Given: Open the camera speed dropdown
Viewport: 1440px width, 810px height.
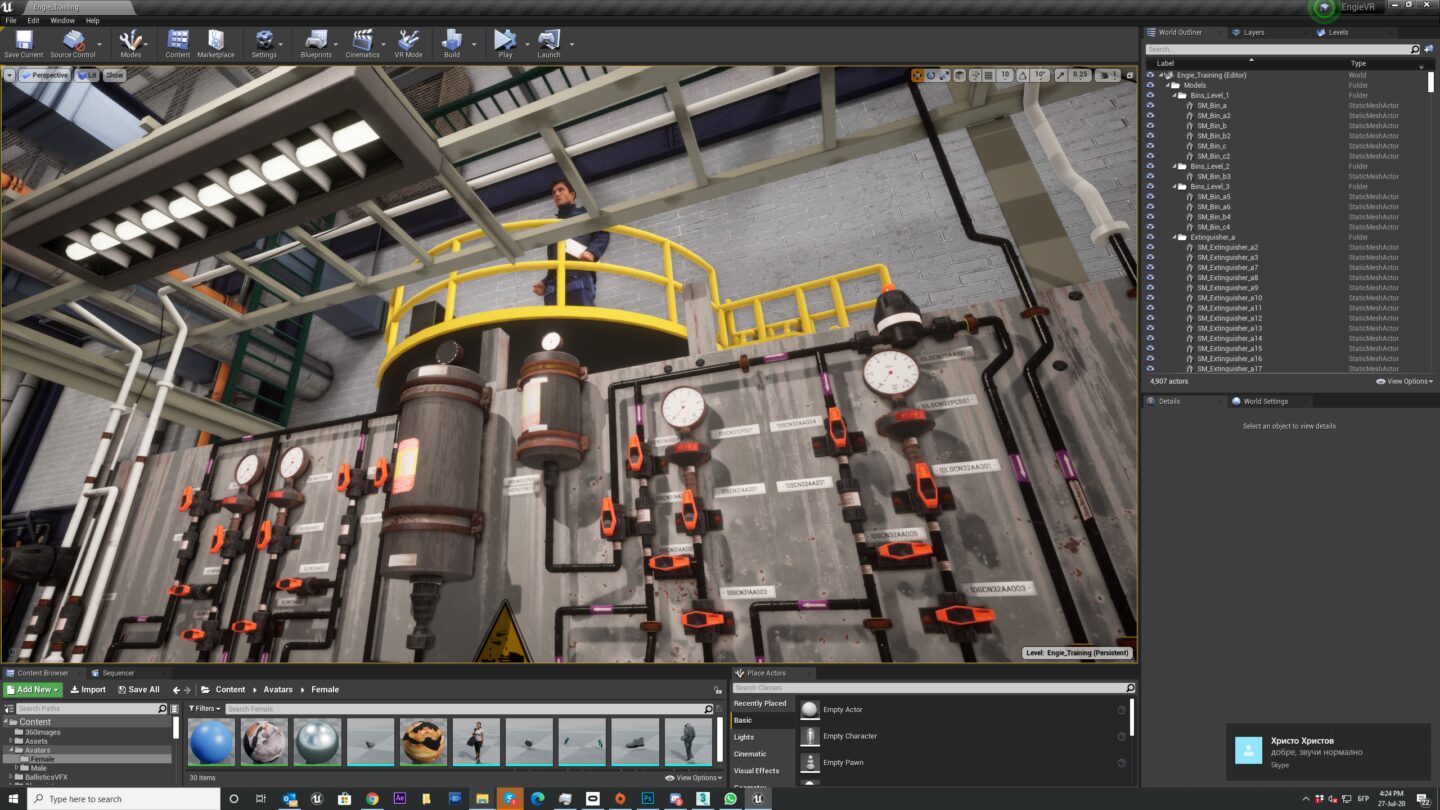Looking at the screenshot, I should point(1107,75).
